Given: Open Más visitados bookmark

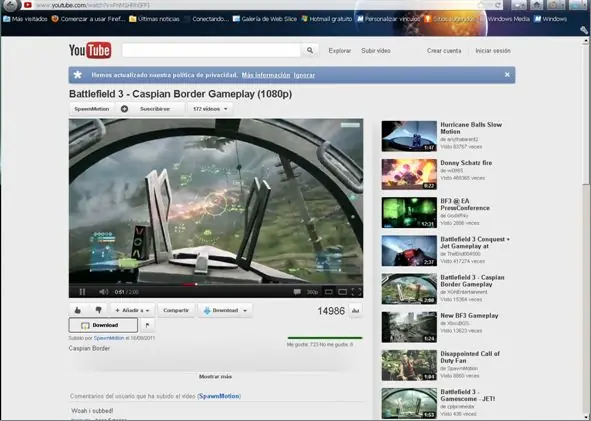Looking at the screenshot, I should point(26,19).
